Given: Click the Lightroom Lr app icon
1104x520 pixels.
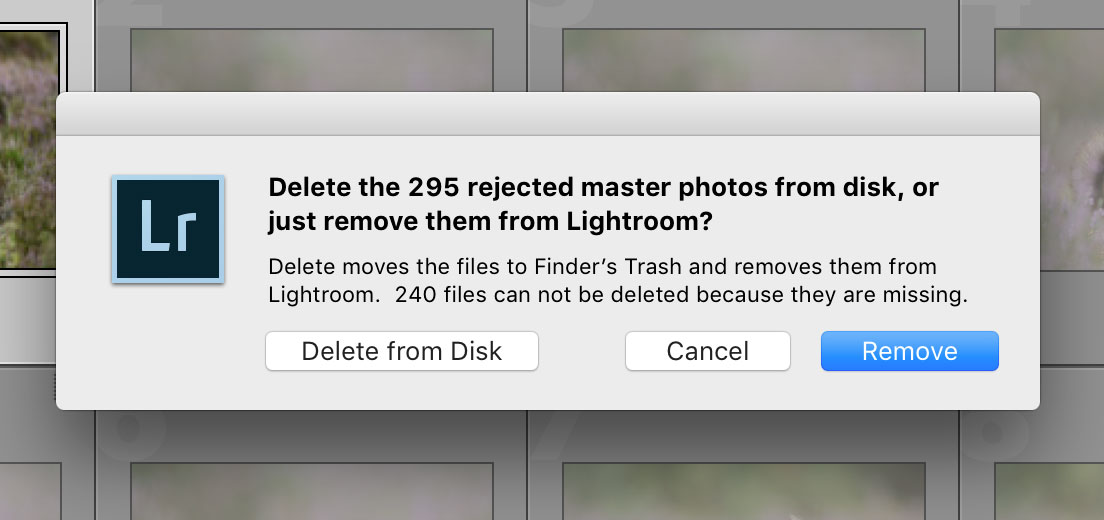Looking at the screenshot, I should click(x=168, y=229).
